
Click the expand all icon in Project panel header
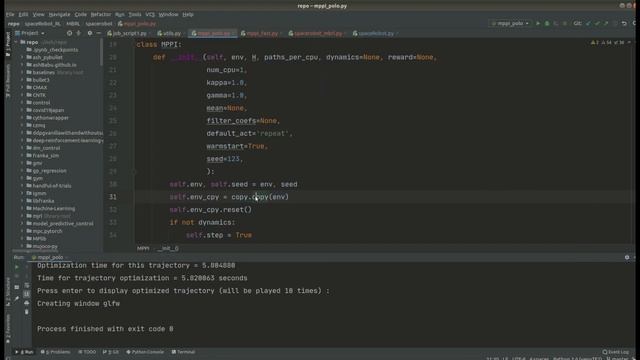click(x=79, y=33)
